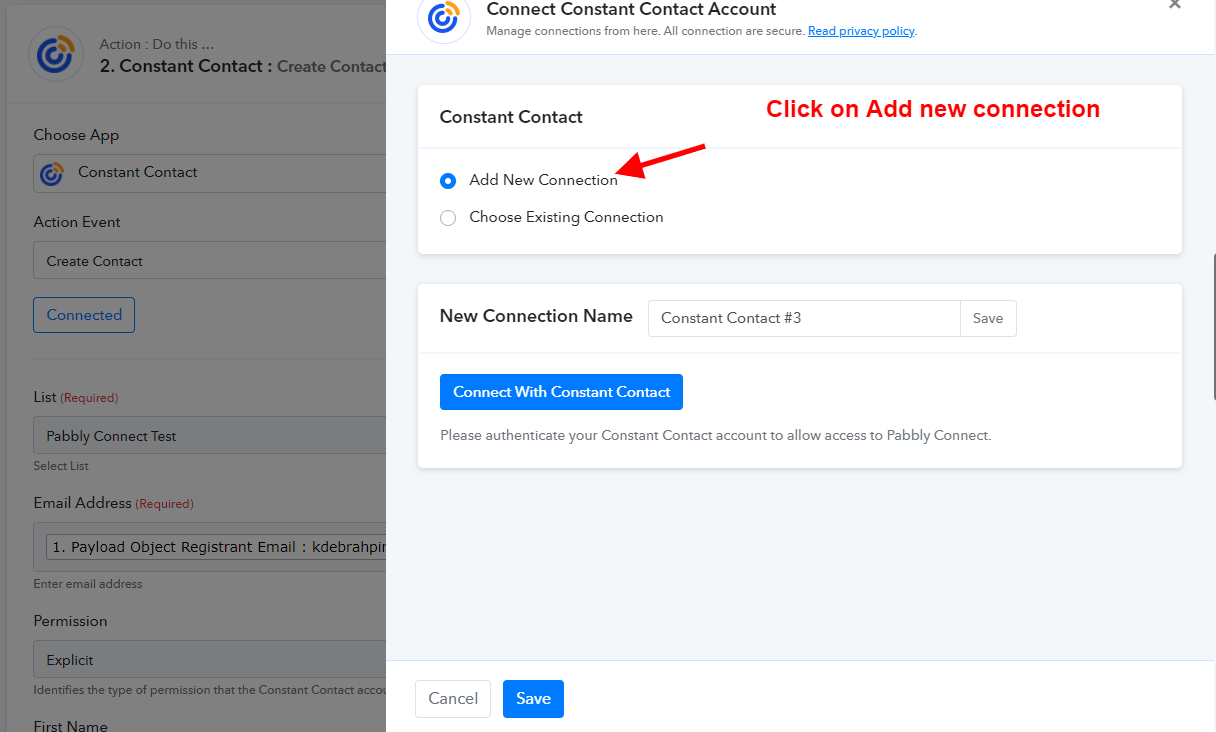Click the Email Address payload field
The width and height of the screenshot is (1216, 732).
[x=210, y=547]
